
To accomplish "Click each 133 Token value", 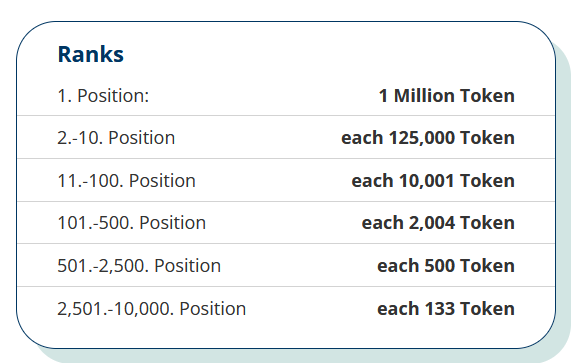I will pos(446,309).
